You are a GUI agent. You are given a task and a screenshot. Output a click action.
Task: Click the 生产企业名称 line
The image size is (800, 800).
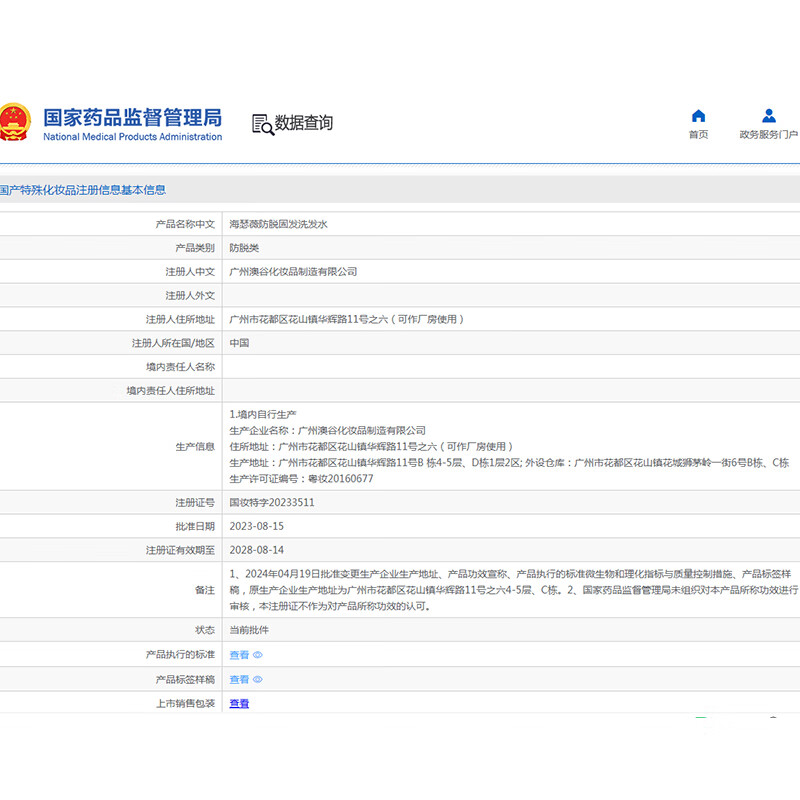[328, 431]
